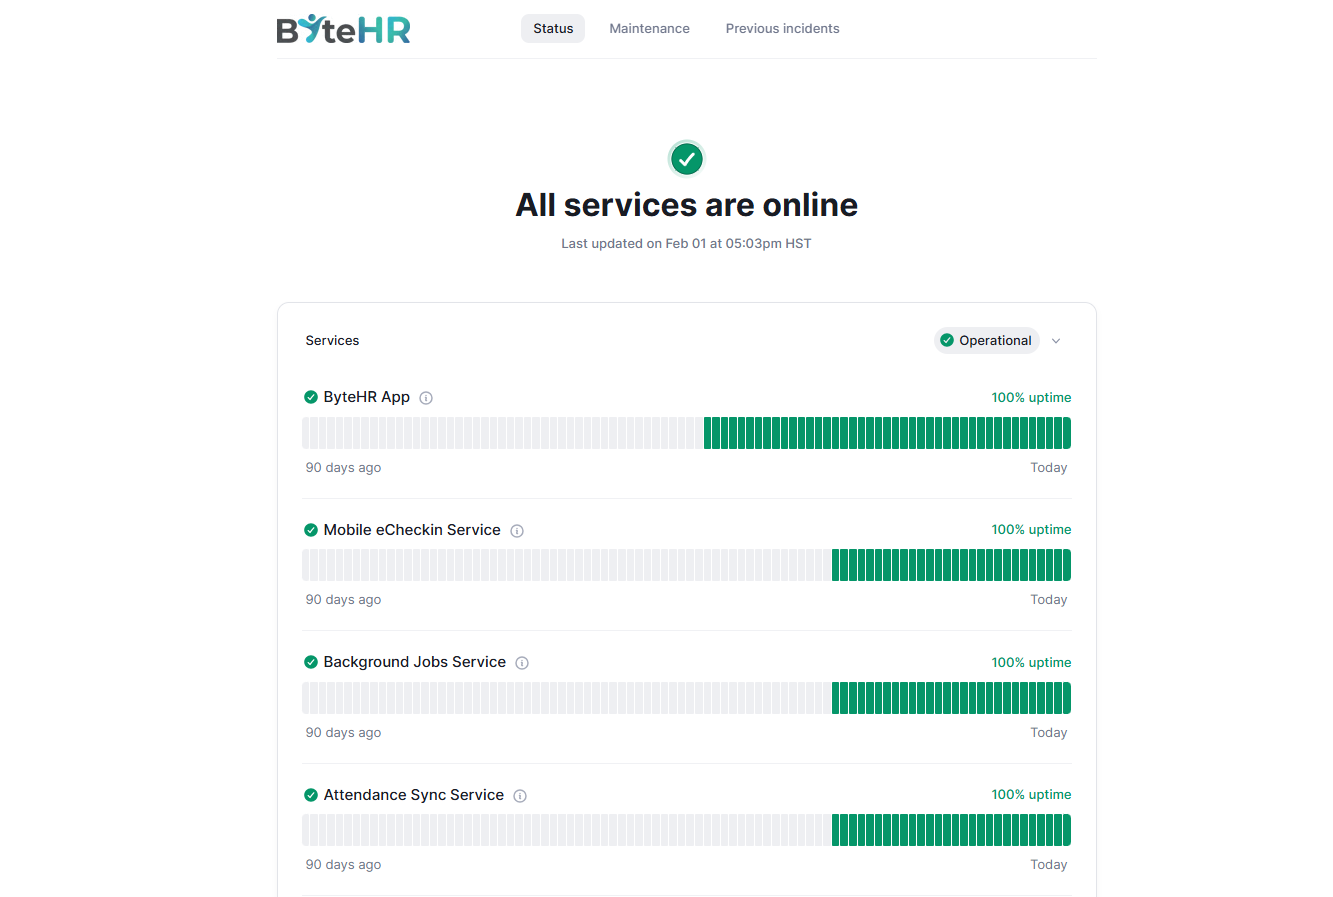Click today's bar in Background Jobs uptime chart

1067,698
